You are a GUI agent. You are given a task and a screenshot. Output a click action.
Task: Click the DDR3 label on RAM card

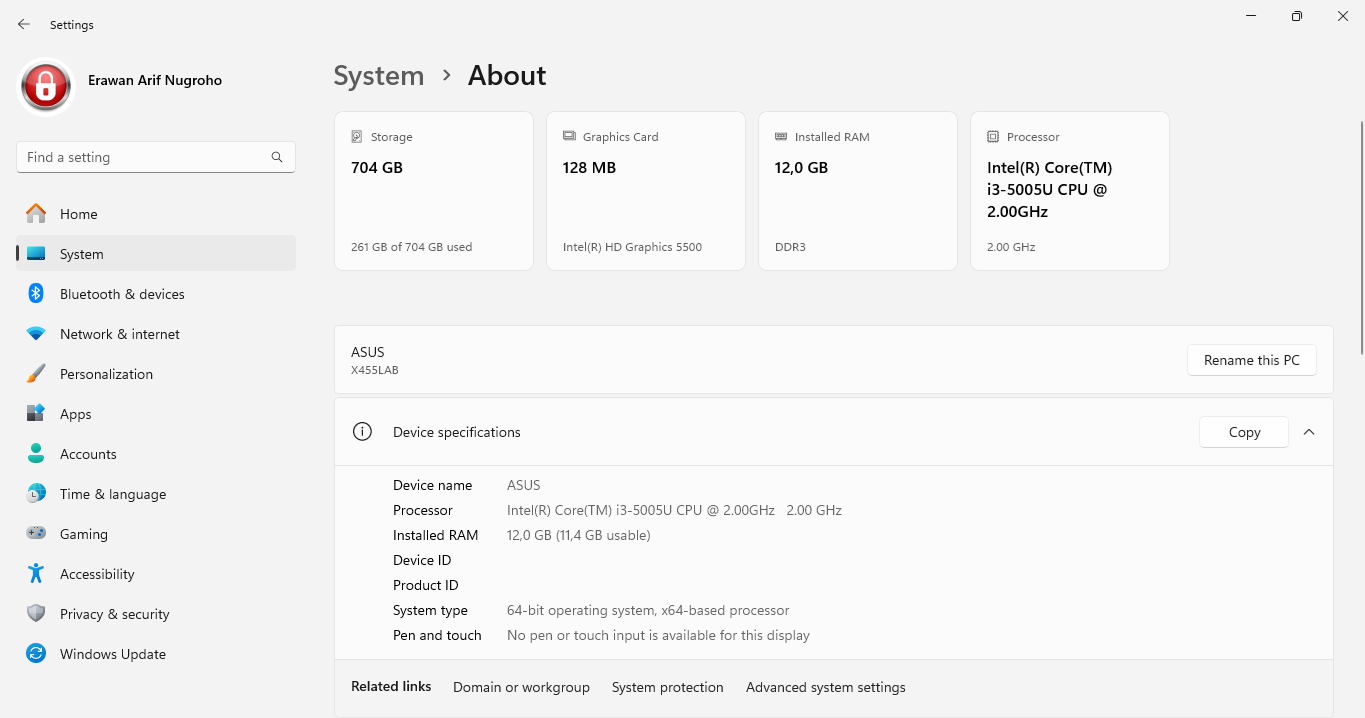(791, 247)
